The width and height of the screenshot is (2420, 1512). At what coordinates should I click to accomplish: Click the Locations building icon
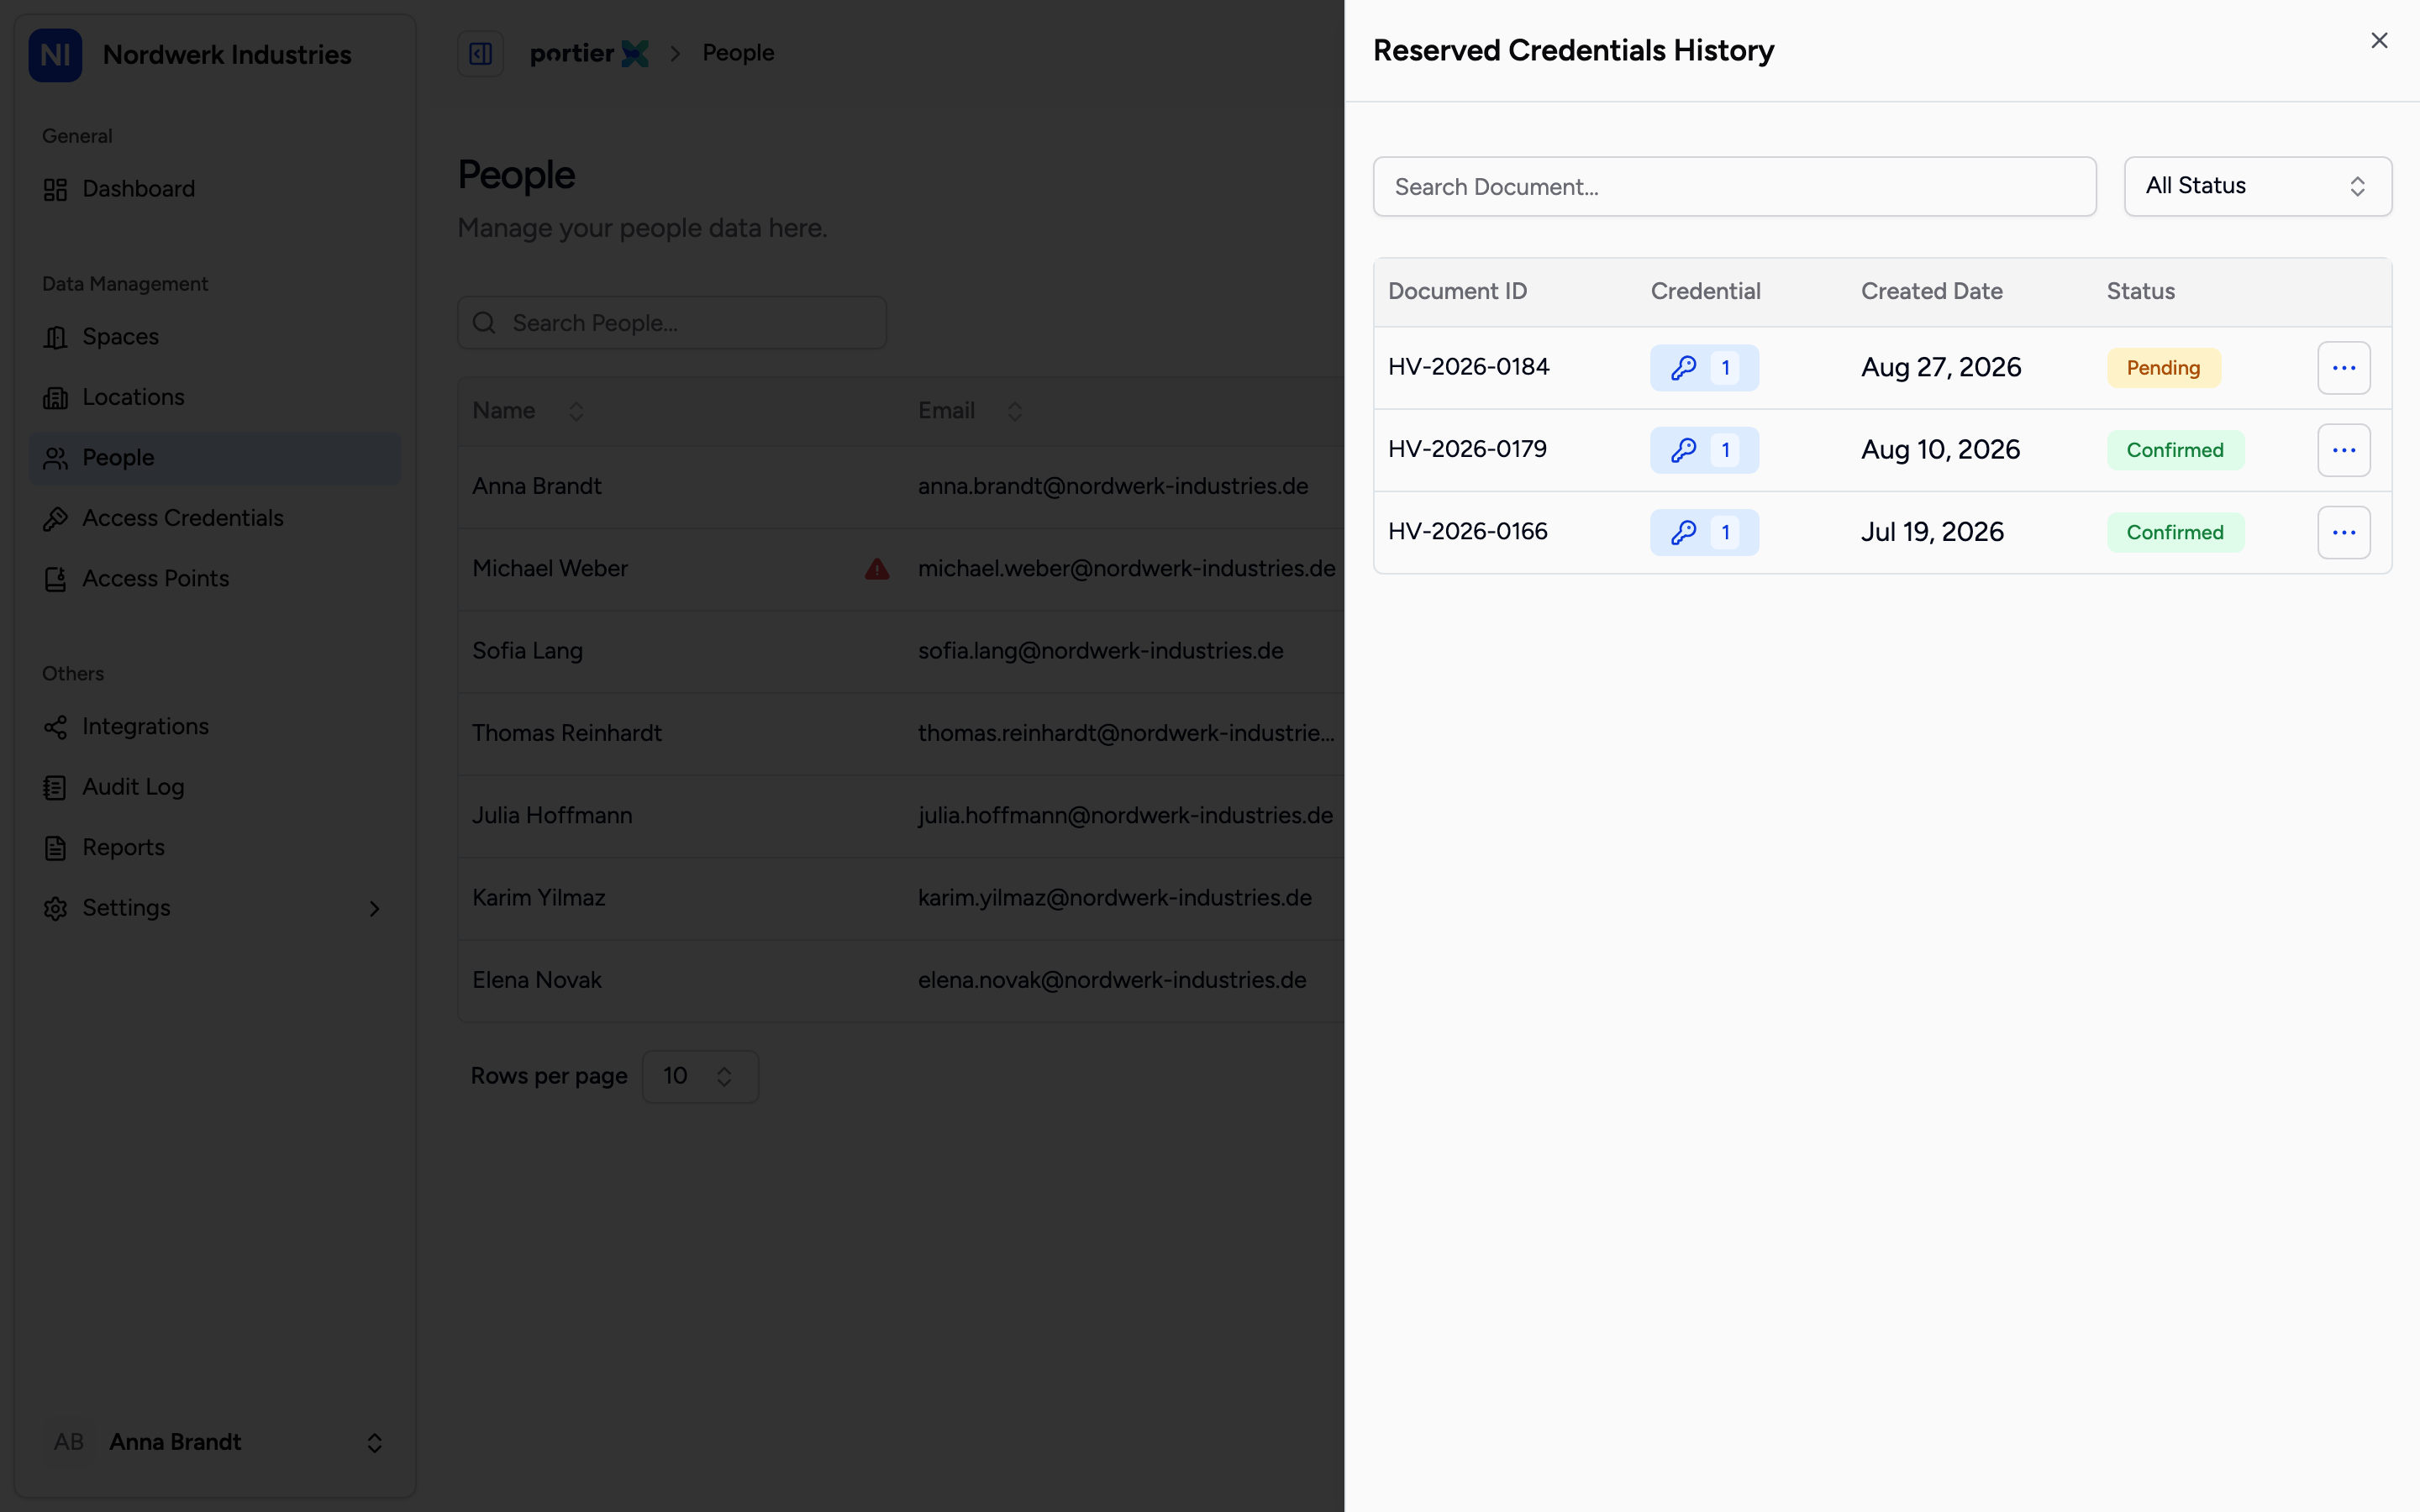55,398
